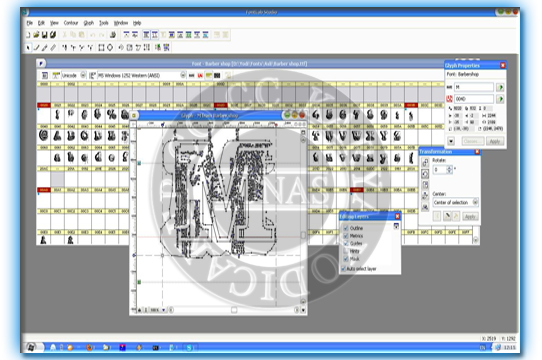Uncheck the Guides layer checkbox
Viewport: 542px width, 360px height.
point(345,243)
